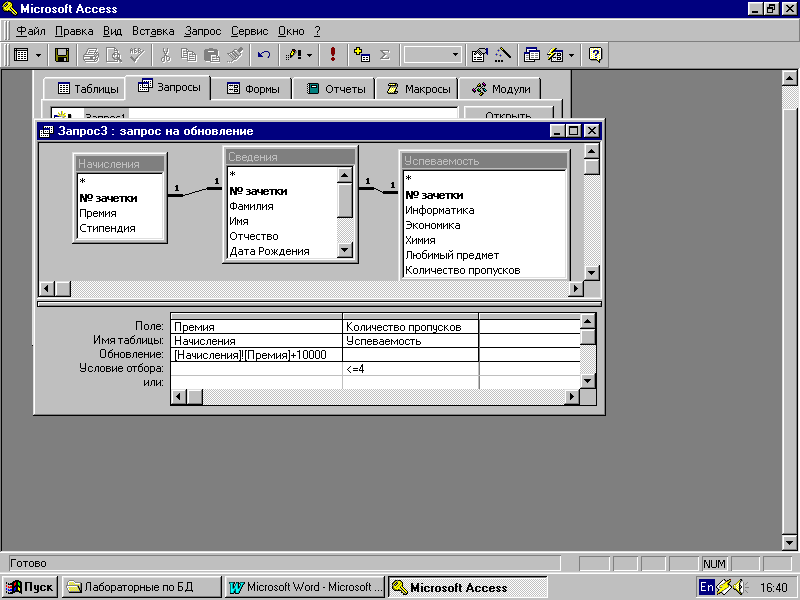800x600 pixels.
Task: Select Информатика field in Успеваемость table
Action: (440, 210)
